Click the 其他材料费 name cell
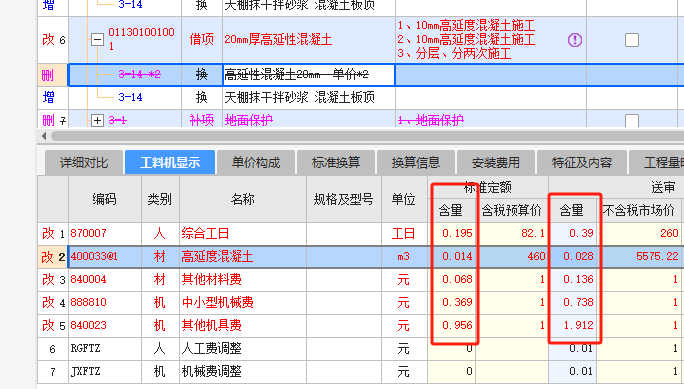The image size is (684, 389). 243,280
